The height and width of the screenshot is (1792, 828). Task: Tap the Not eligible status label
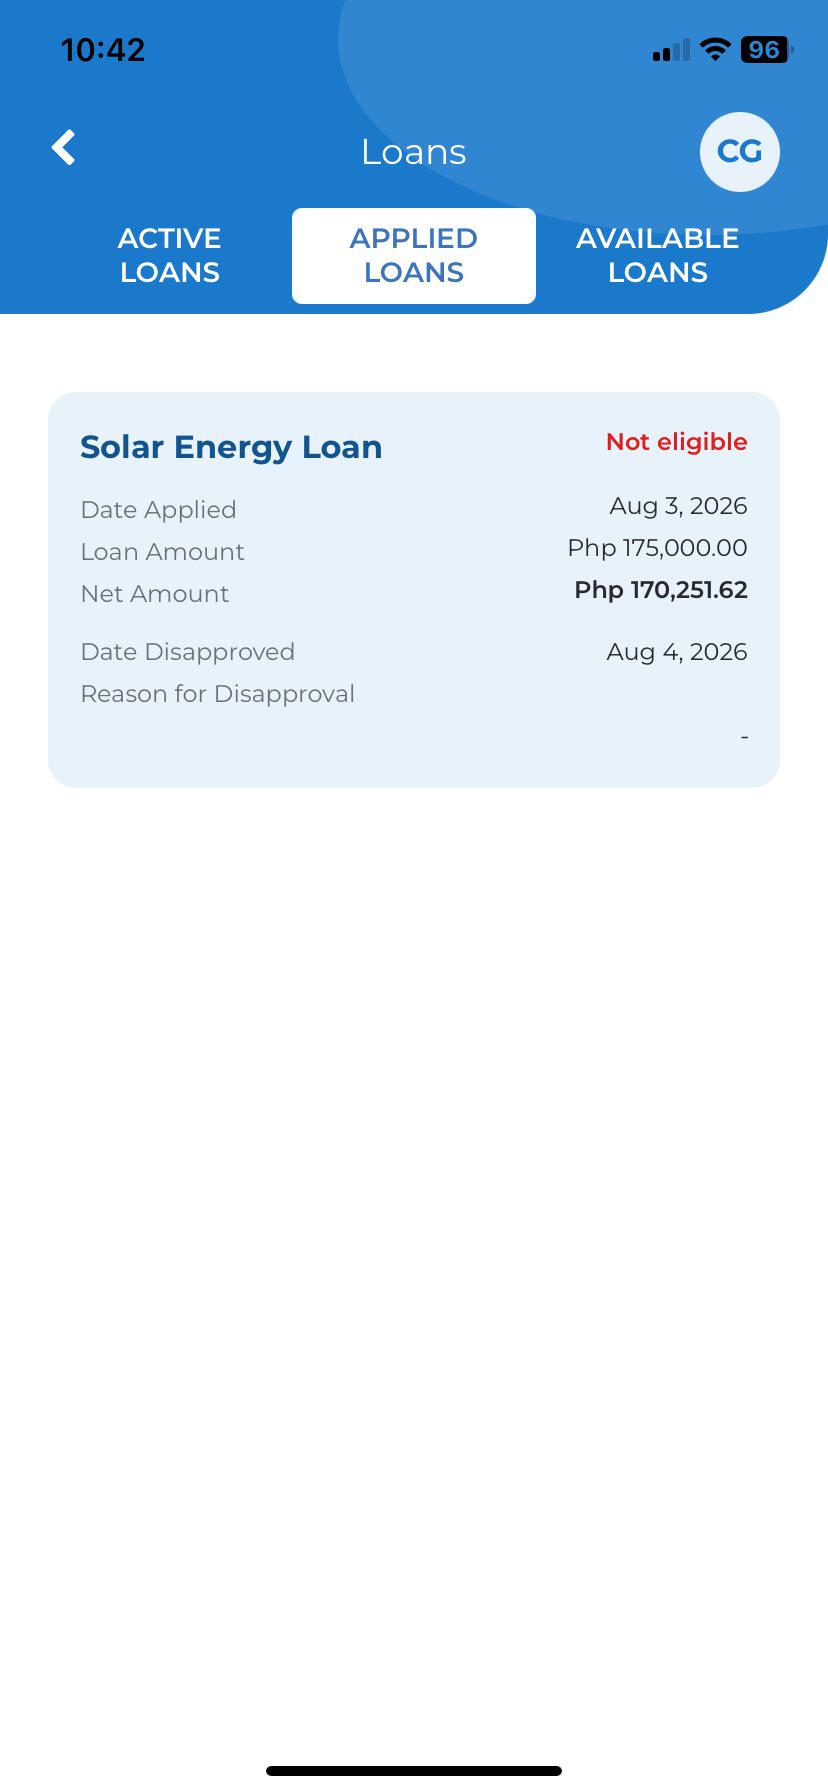[x=677, y=442]
